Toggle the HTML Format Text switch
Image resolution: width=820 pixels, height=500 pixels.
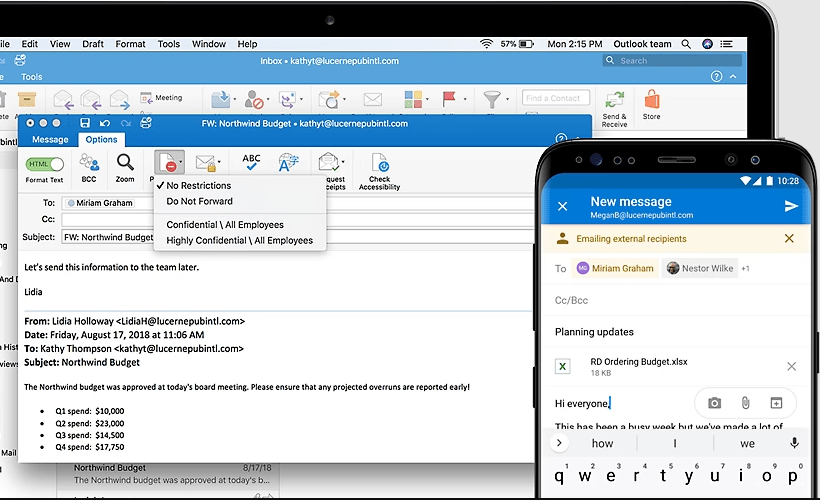tap(44, 164)
